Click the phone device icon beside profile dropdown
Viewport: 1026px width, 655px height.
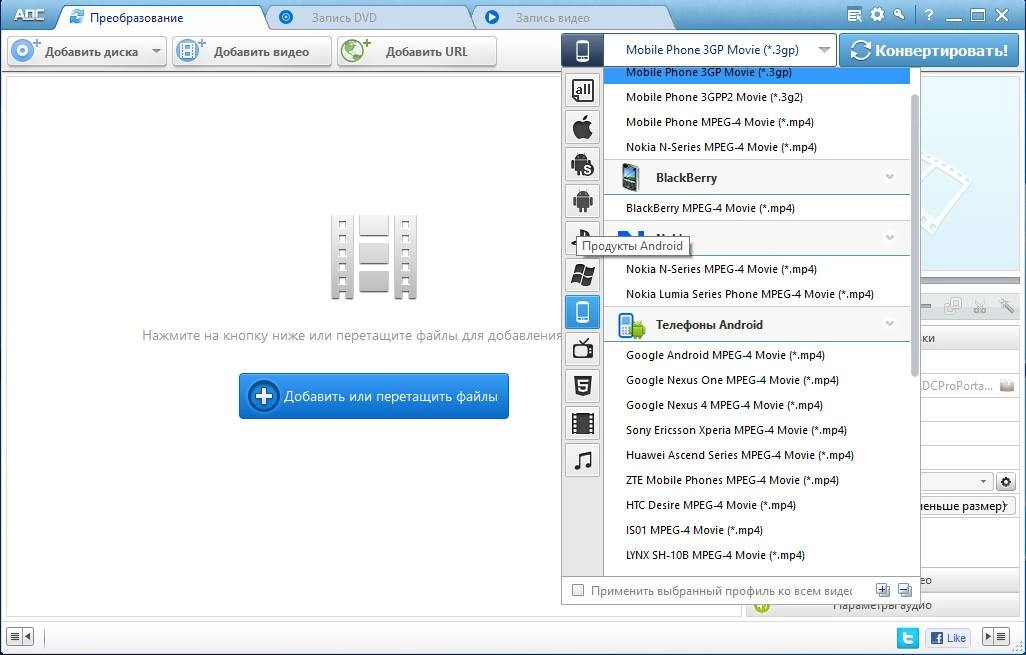(582, 50)
